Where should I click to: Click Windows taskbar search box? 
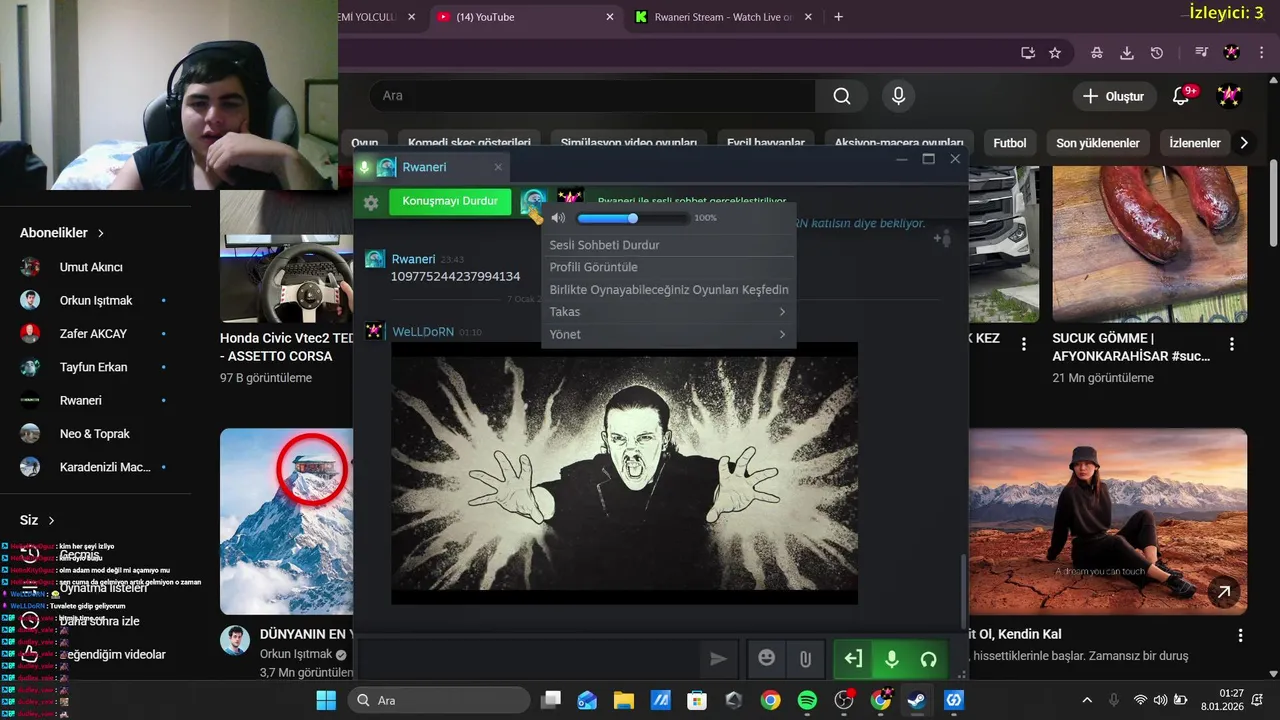[439, 700]
